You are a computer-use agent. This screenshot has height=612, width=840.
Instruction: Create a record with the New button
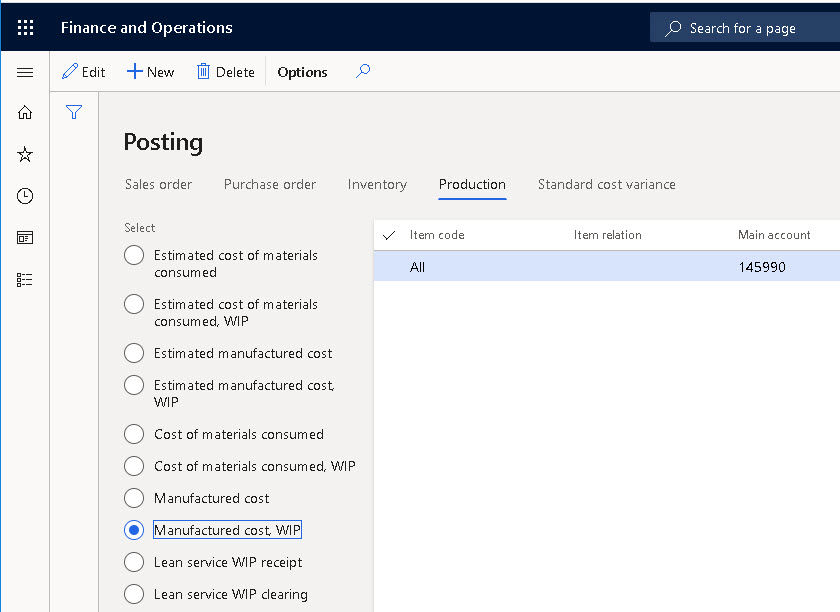pyautogui.click(x=150, y=71)
